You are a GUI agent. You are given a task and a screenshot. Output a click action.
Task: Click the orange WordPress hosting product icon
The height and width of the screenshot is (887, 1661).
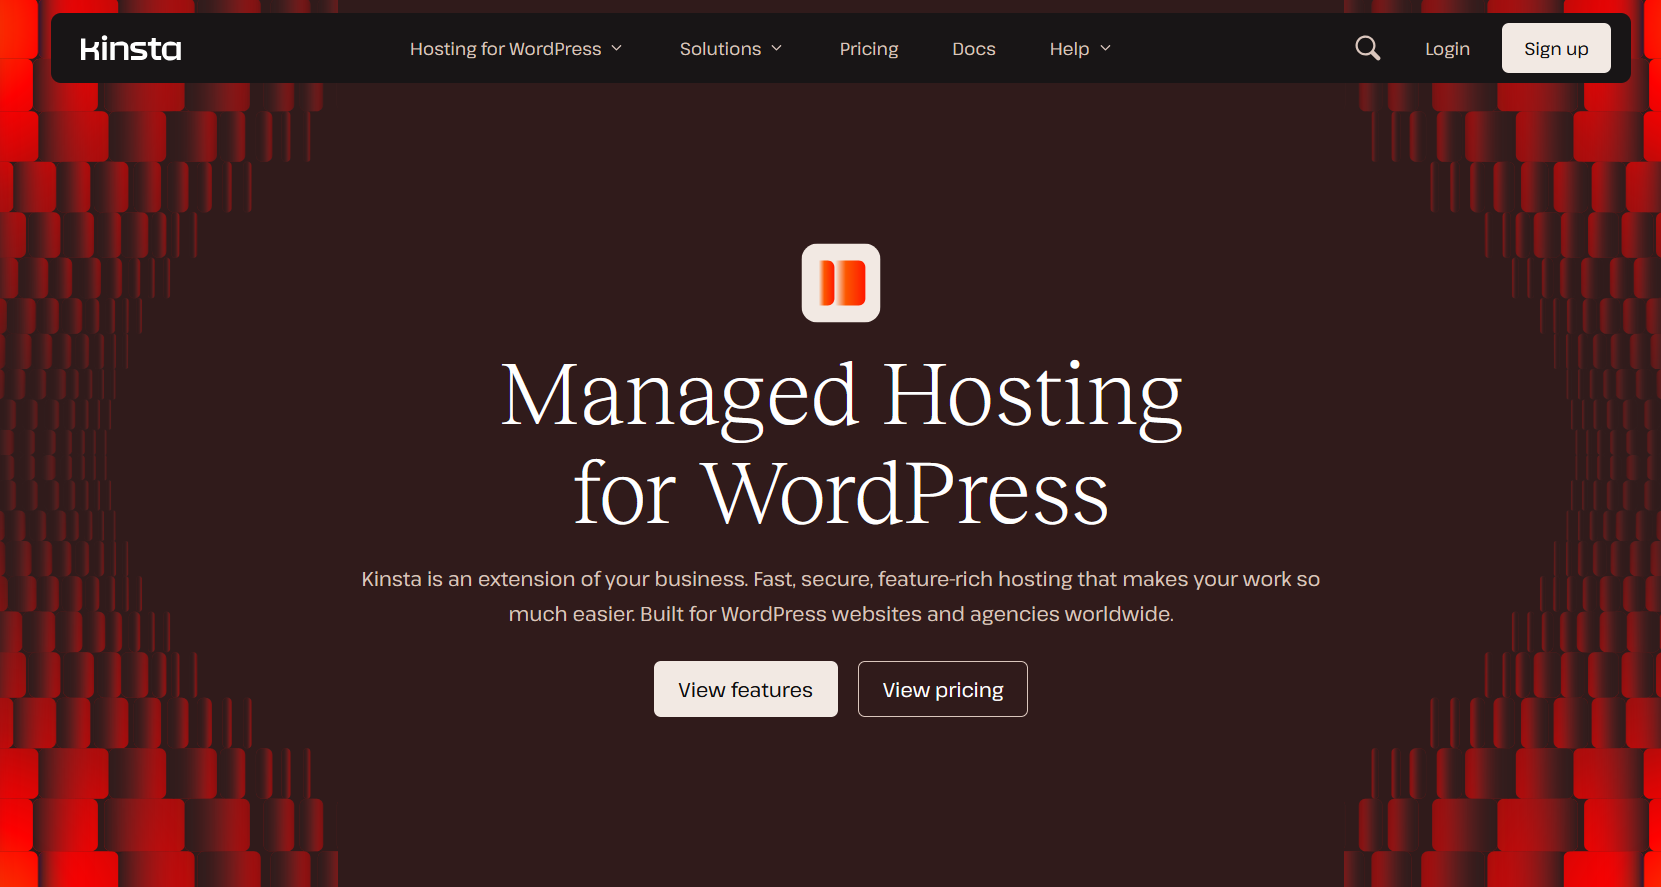click(x=841, y=283)
